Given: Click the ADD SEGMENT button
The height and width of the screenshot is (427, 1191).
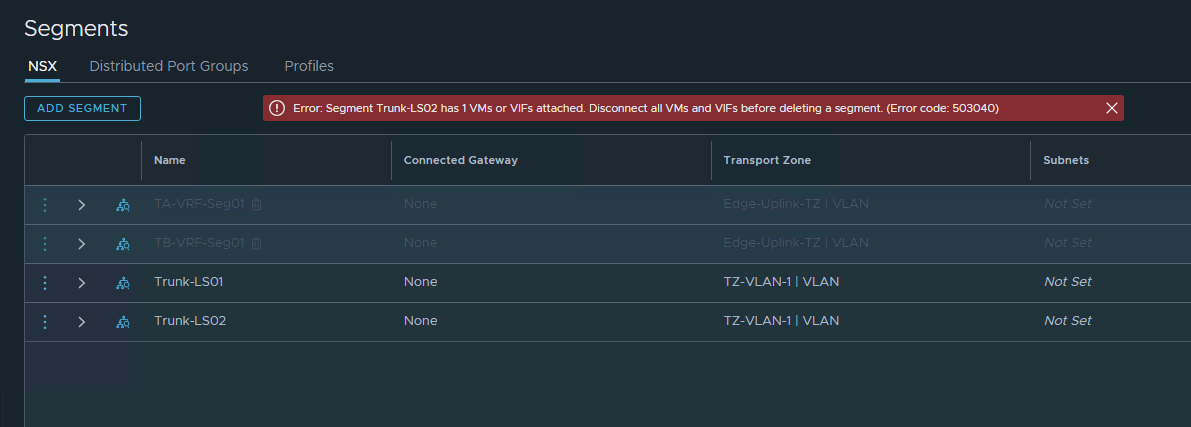Looking at the screenshot, I should point(82,108).
